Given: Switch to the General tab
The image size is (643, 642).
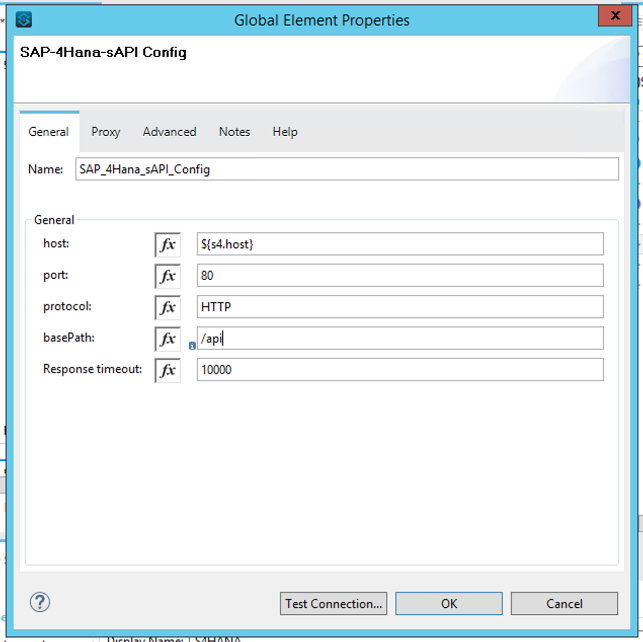Looking at the screenshot, I should [x=48, y=132].
